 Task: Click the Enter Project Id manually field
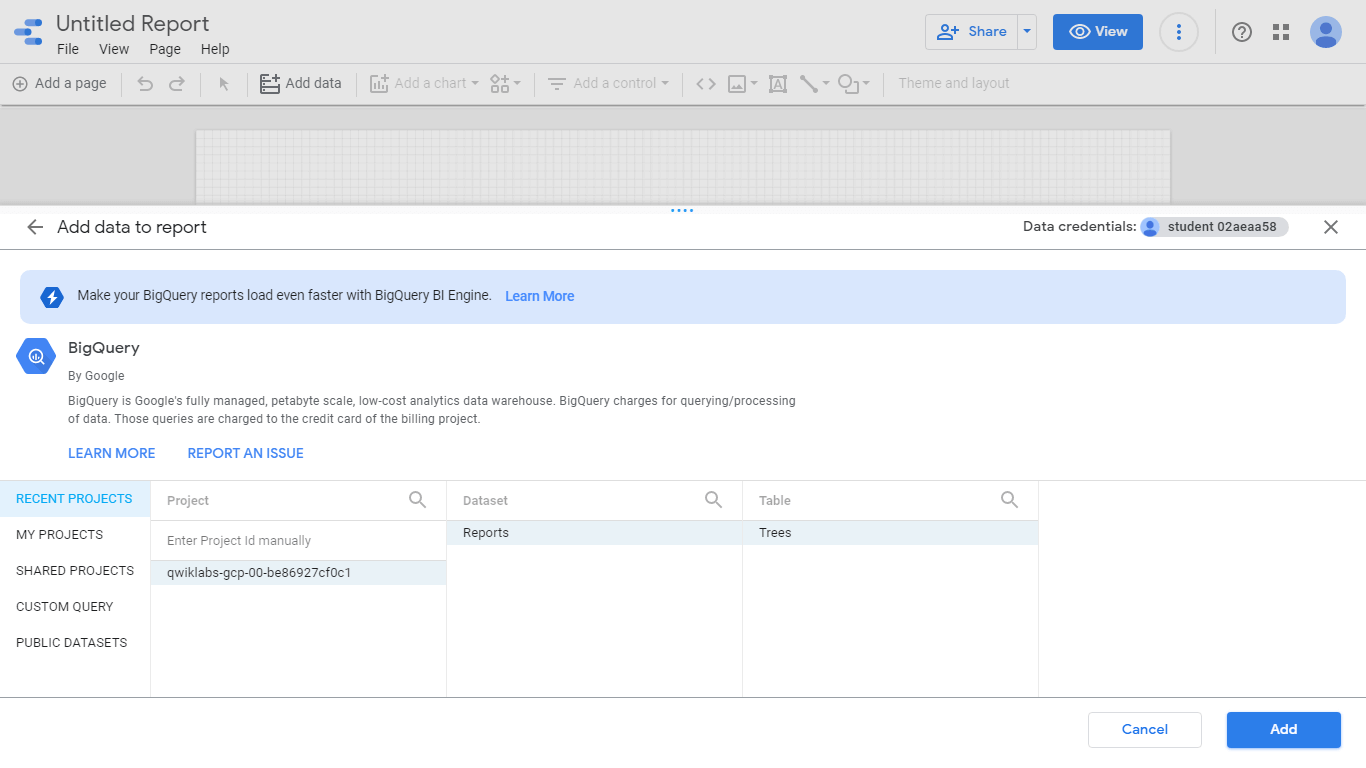(x=298, y=541)
